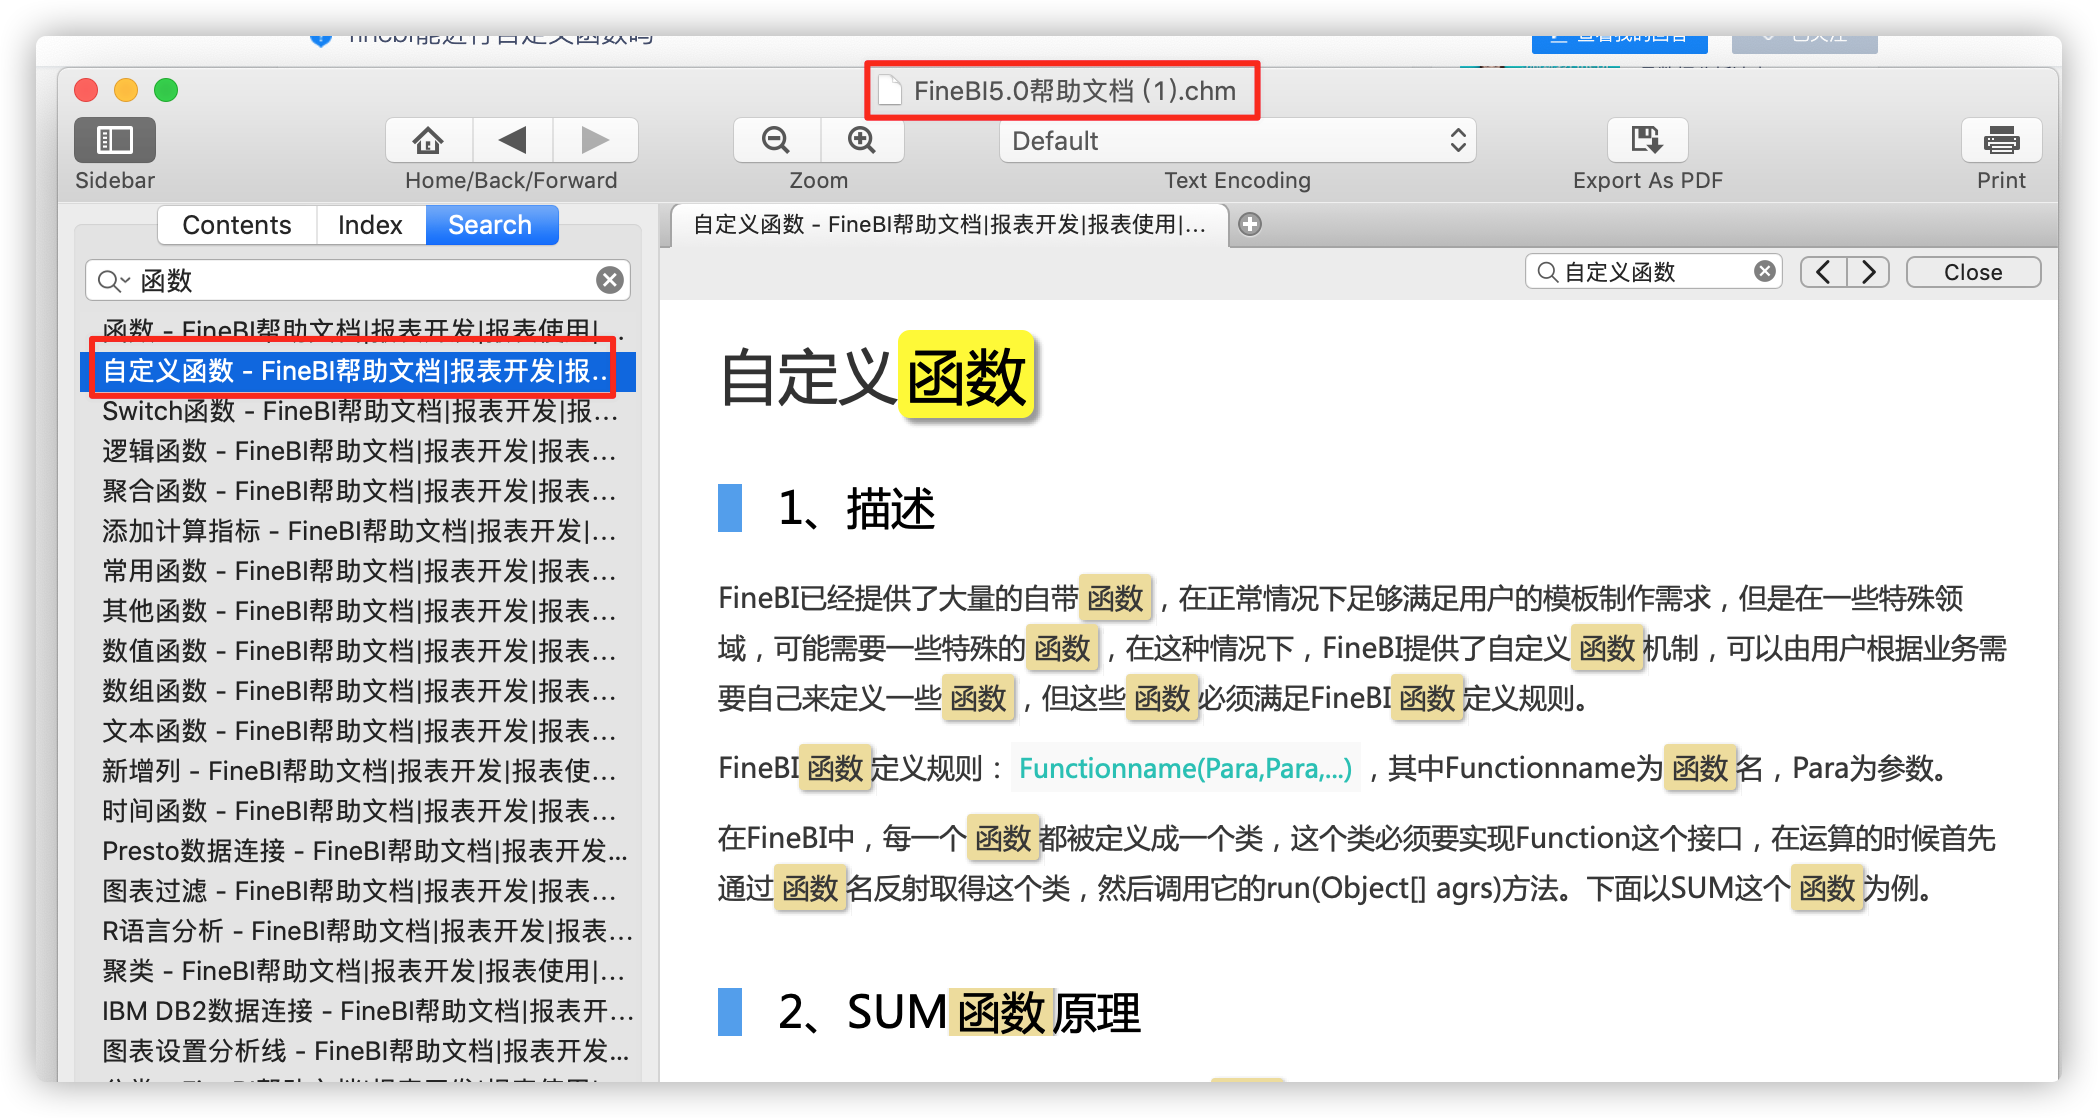
Task: Open the 时间函数 search result
Action: tap(358, 811)
